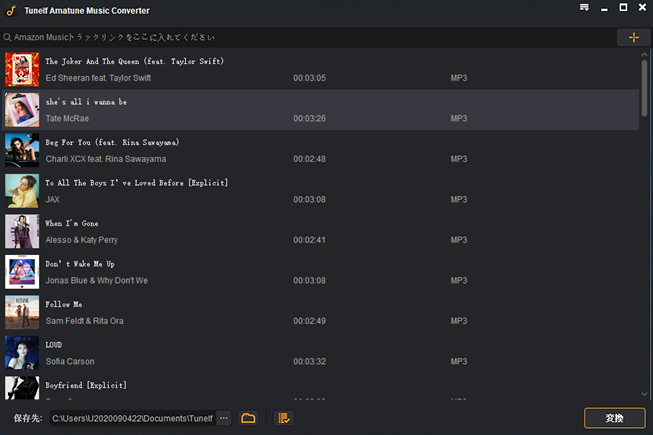Click the three-dots browse path button

click(224, 418)
